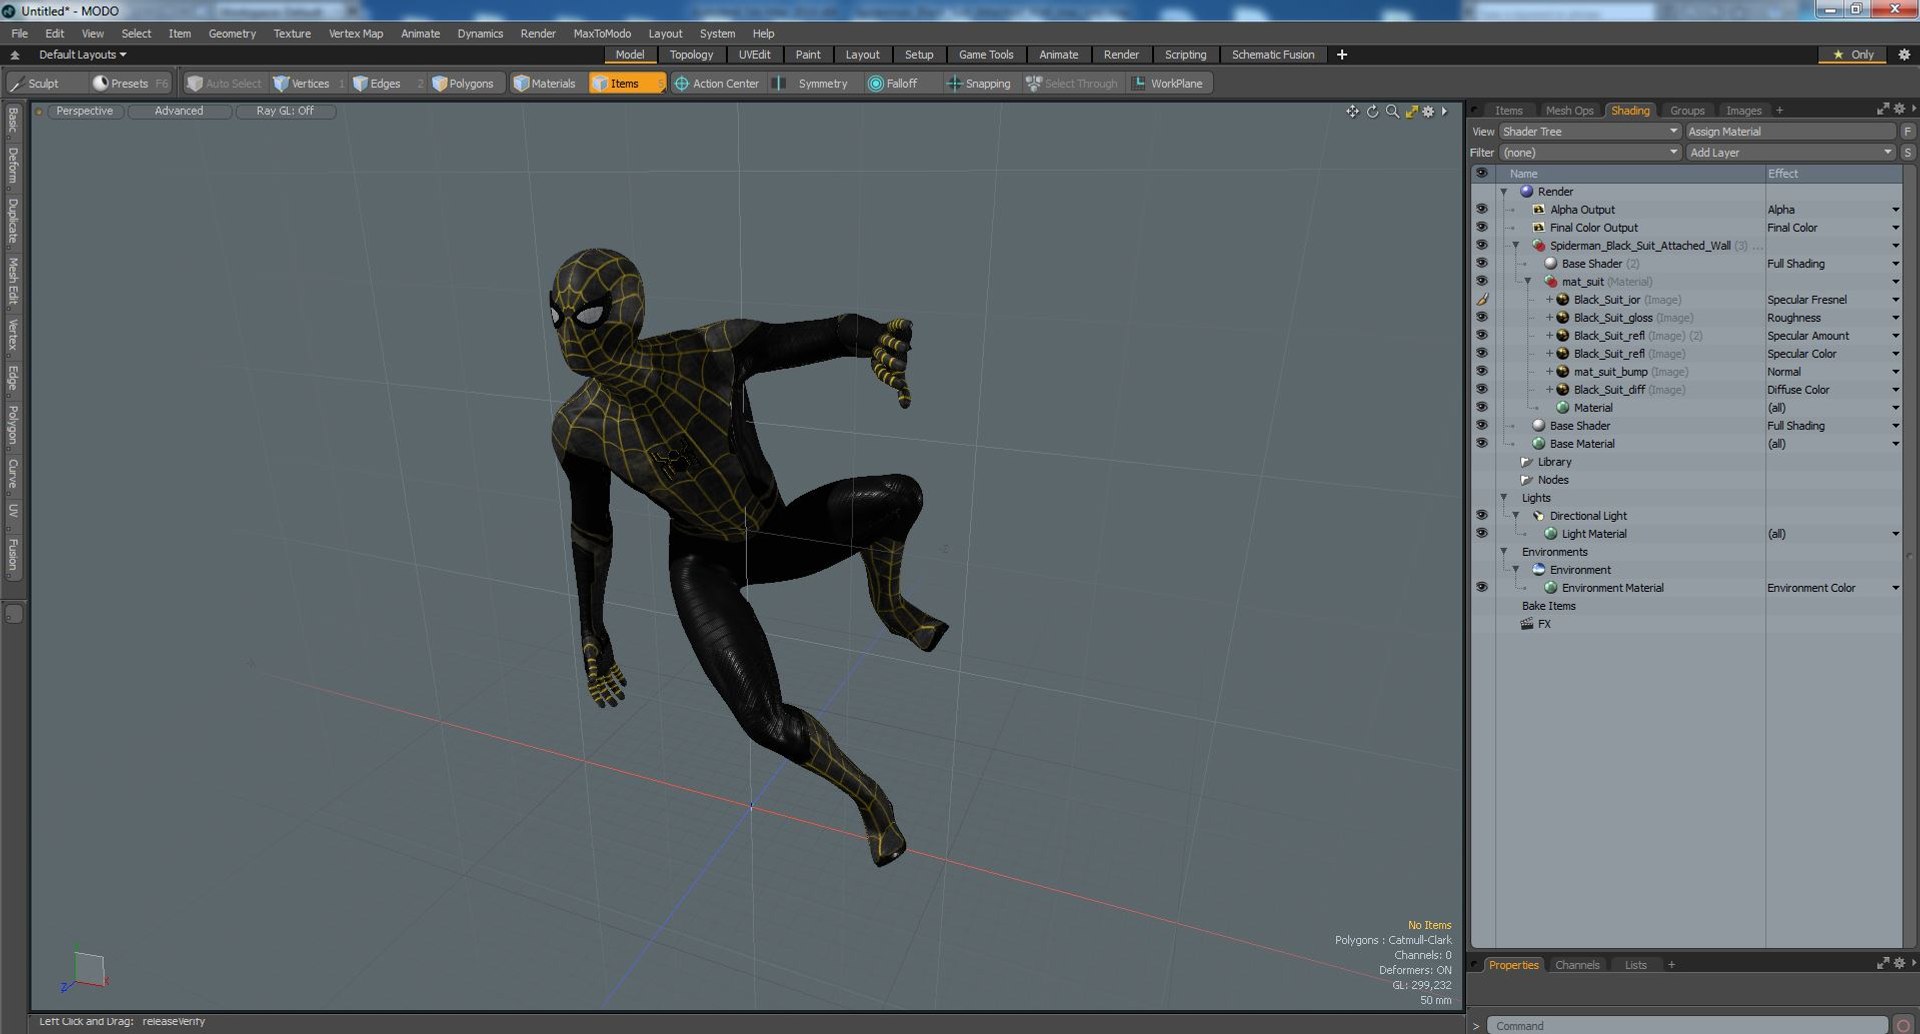Open the Geometry menu
The image size is (1920, 1034).
click(x=232, y=33)
